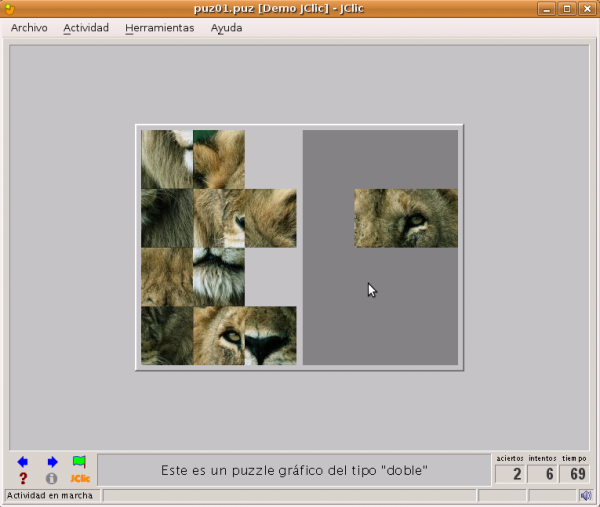This screenshot has height=507, width=600.
Task: Click the JClic icon in title bar
Action: pos(10,9)
